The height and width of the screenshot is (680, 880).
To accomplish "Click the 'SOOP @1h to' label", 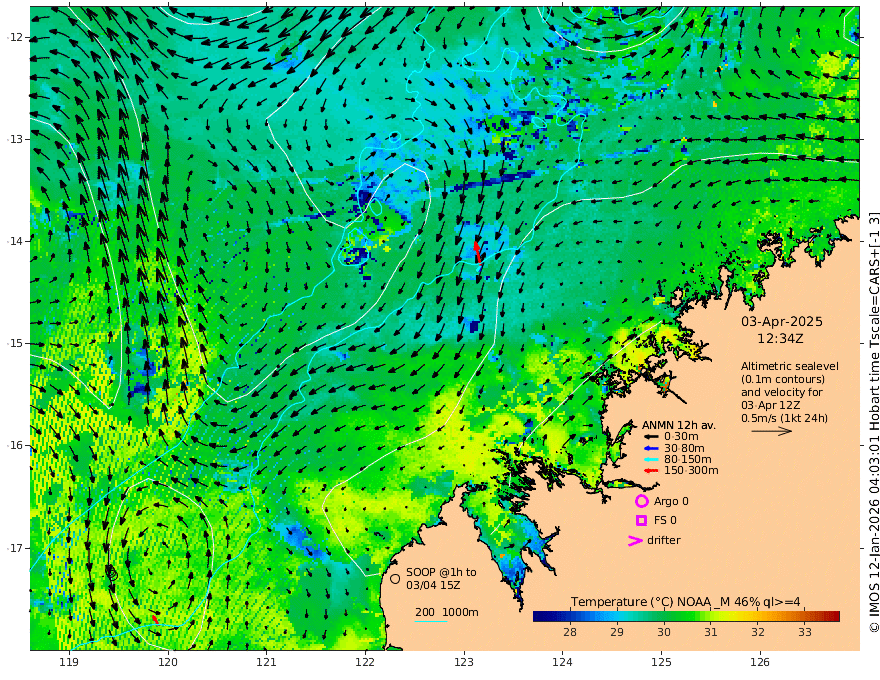I will [441, 572].
